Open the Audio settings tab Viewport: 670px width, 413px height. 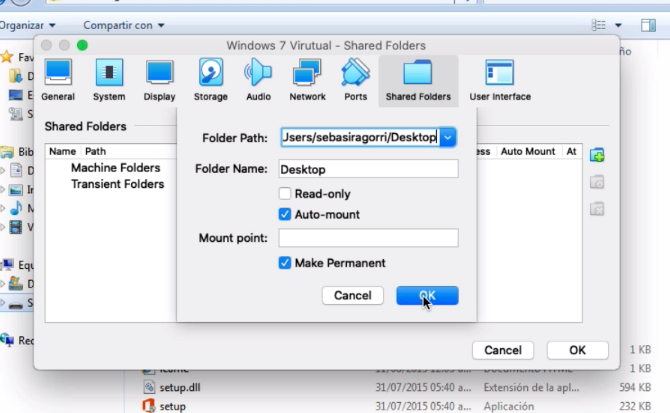click(x=259, y=80)
